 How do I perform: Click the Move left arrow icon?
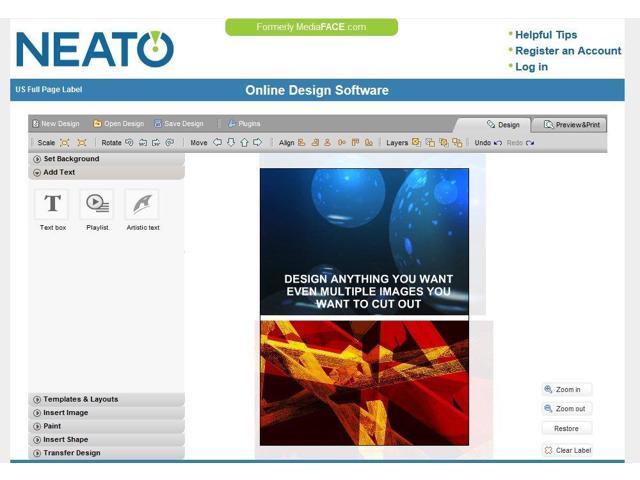(x=217, y=143)
